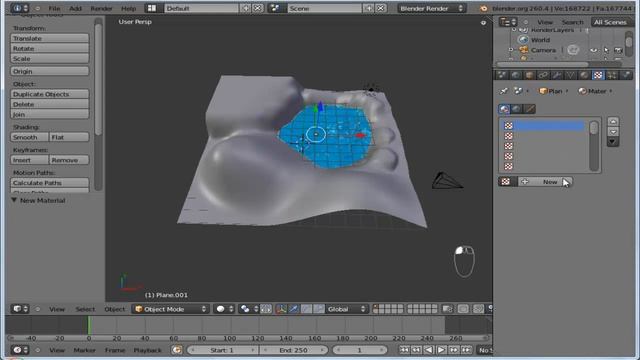Toggle lock camera and layers to scene
640x360 pixels.
(447, 309)
